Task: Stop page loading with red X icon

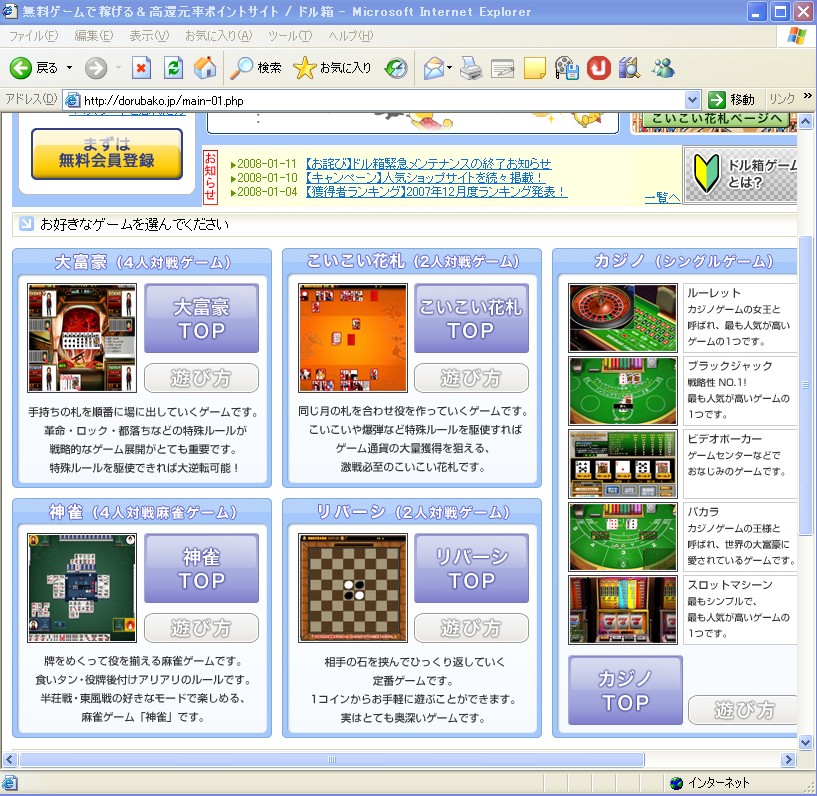Action: coord(141,68)
